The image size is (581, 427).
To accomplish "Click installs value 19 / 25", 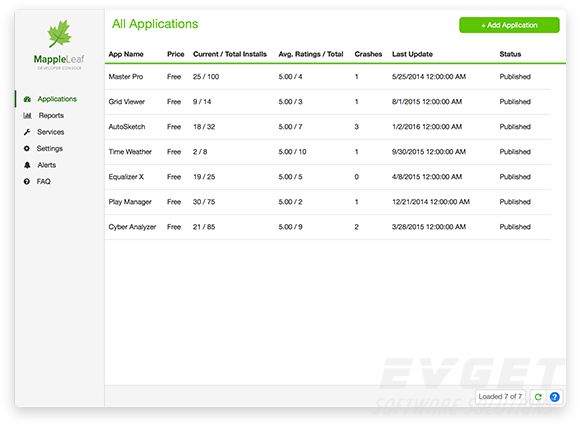I will tap(204, 177).
